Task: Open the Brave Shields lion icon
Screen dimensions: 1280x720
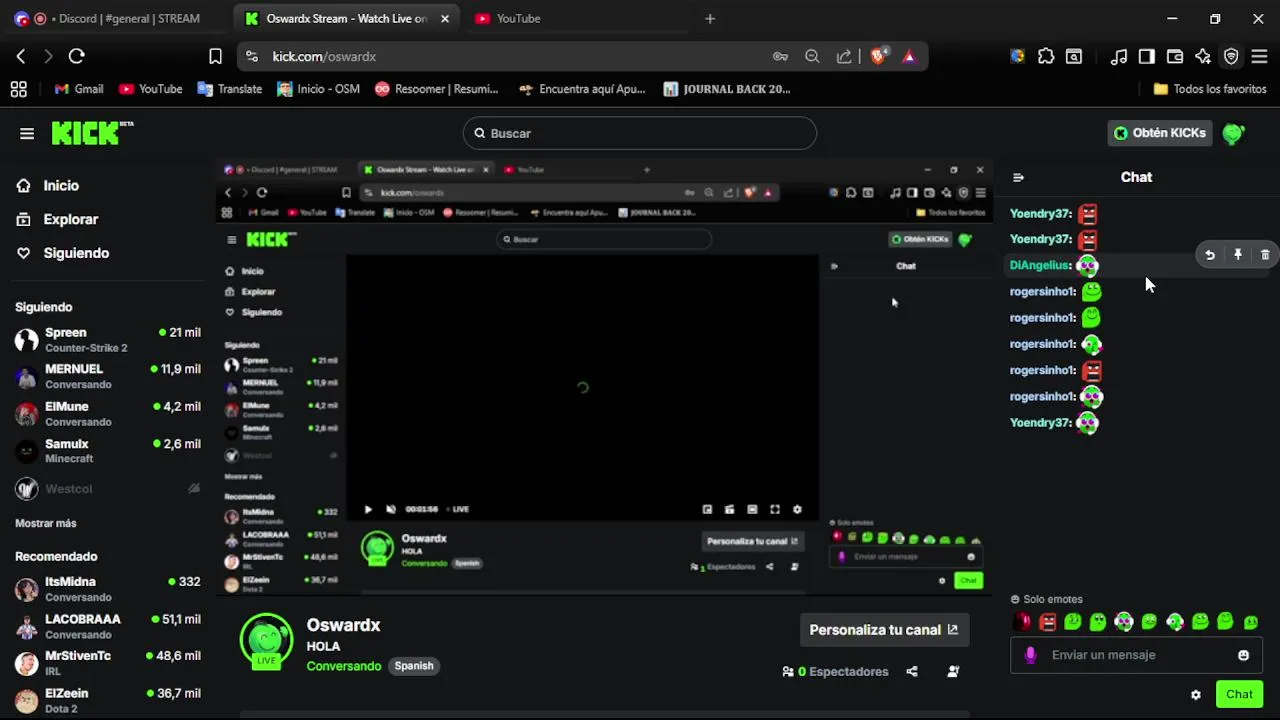Action: point(878,57)
